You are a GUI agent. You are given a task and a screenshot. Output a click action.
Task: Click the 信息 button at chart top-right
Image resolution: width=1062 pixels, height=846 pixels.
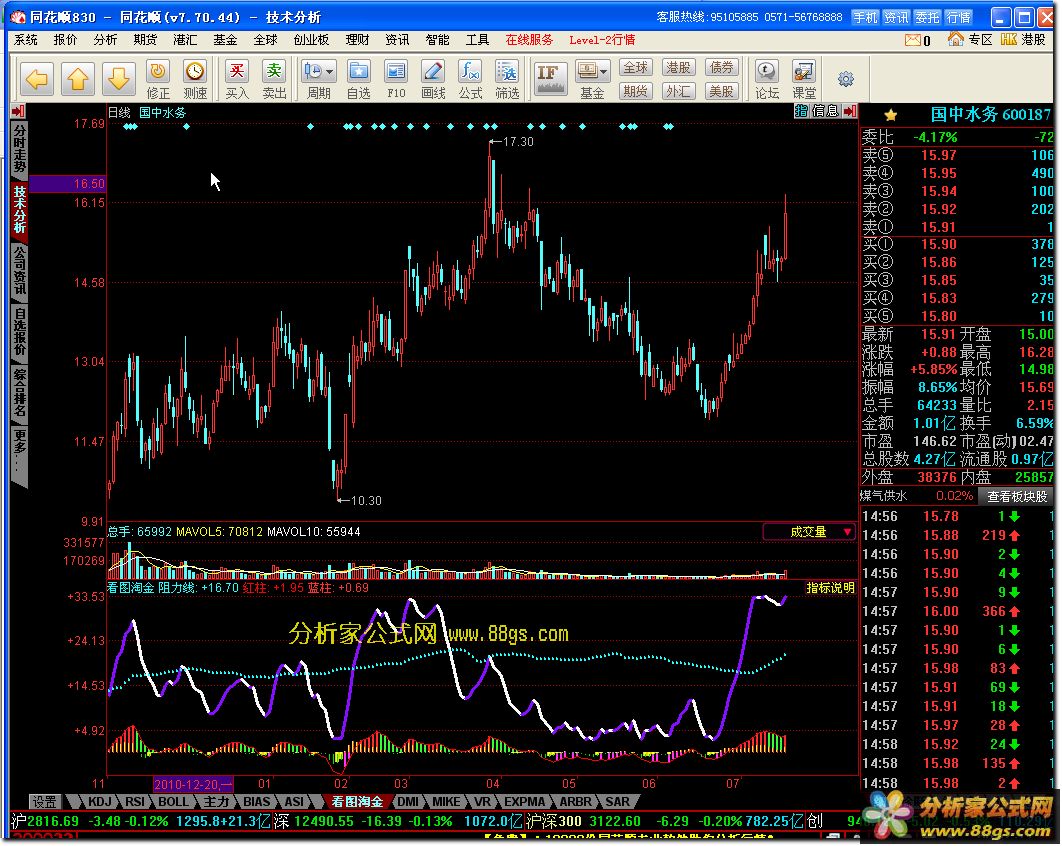[x=825, y=110]
